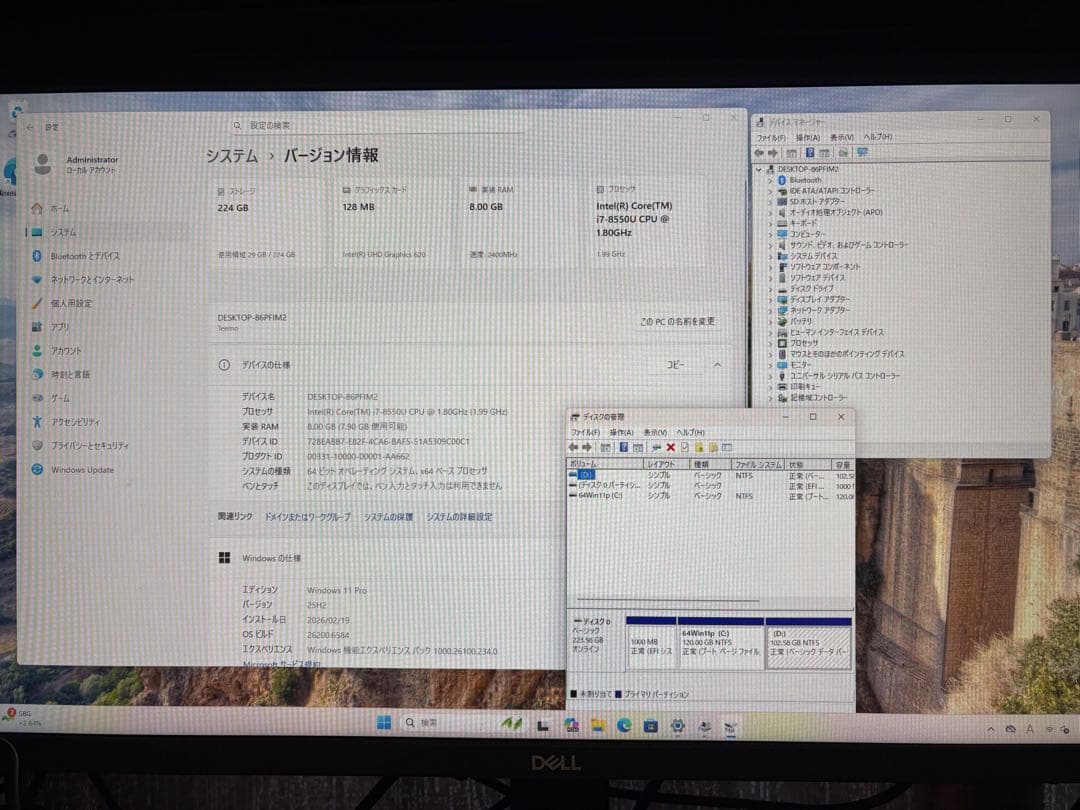Open 表示(V) menu in Device Manager

pos(841,138)
